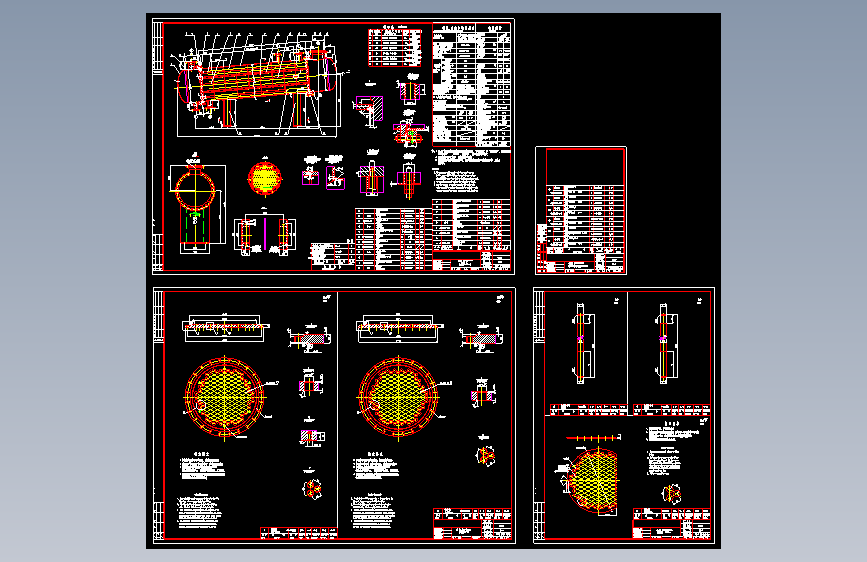Click the nozzle table at the assembly sheet top

coord(395,48)
